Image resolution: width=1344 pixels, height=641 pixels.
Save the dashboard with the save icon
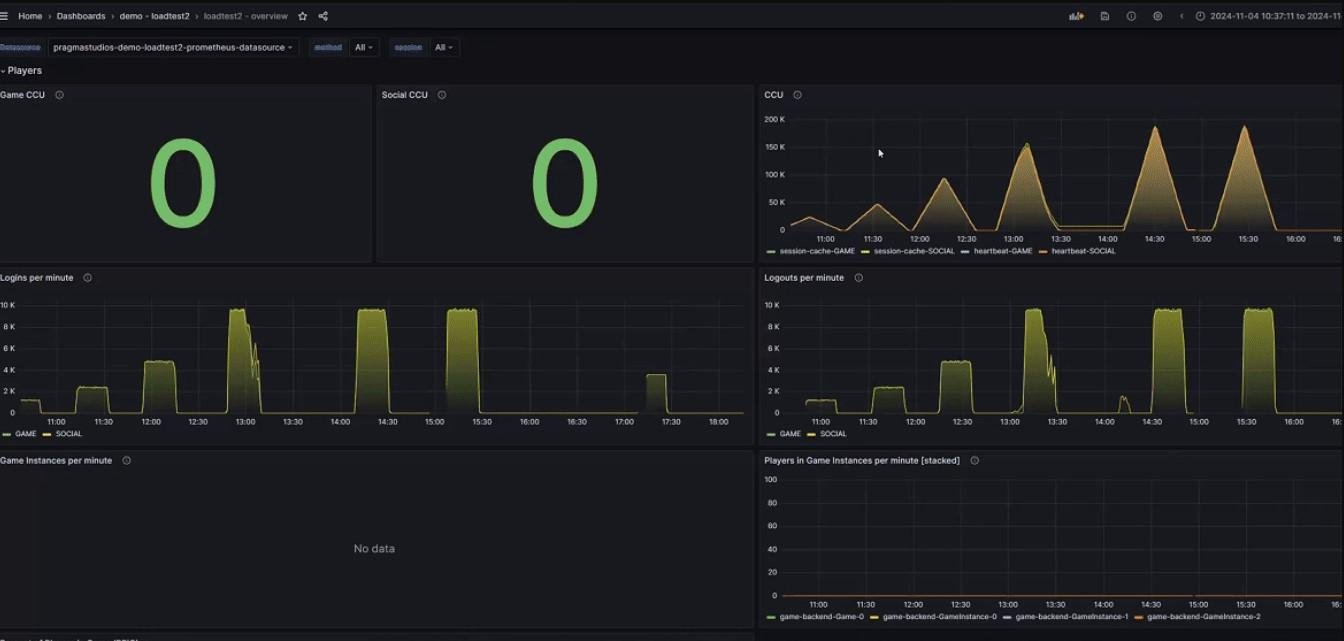tap(1104, 16)
